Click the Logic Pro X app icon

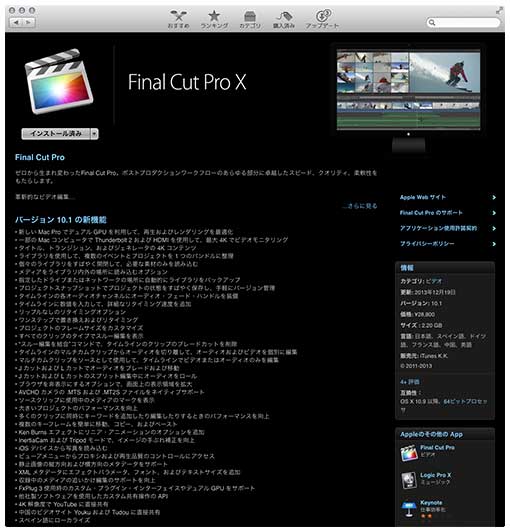click(x=409, y=480)
